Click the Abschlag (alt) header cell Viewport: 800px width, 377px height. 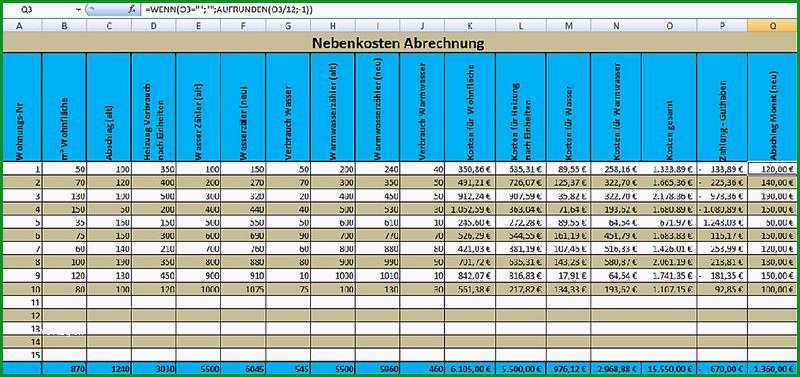coord(109,107)
